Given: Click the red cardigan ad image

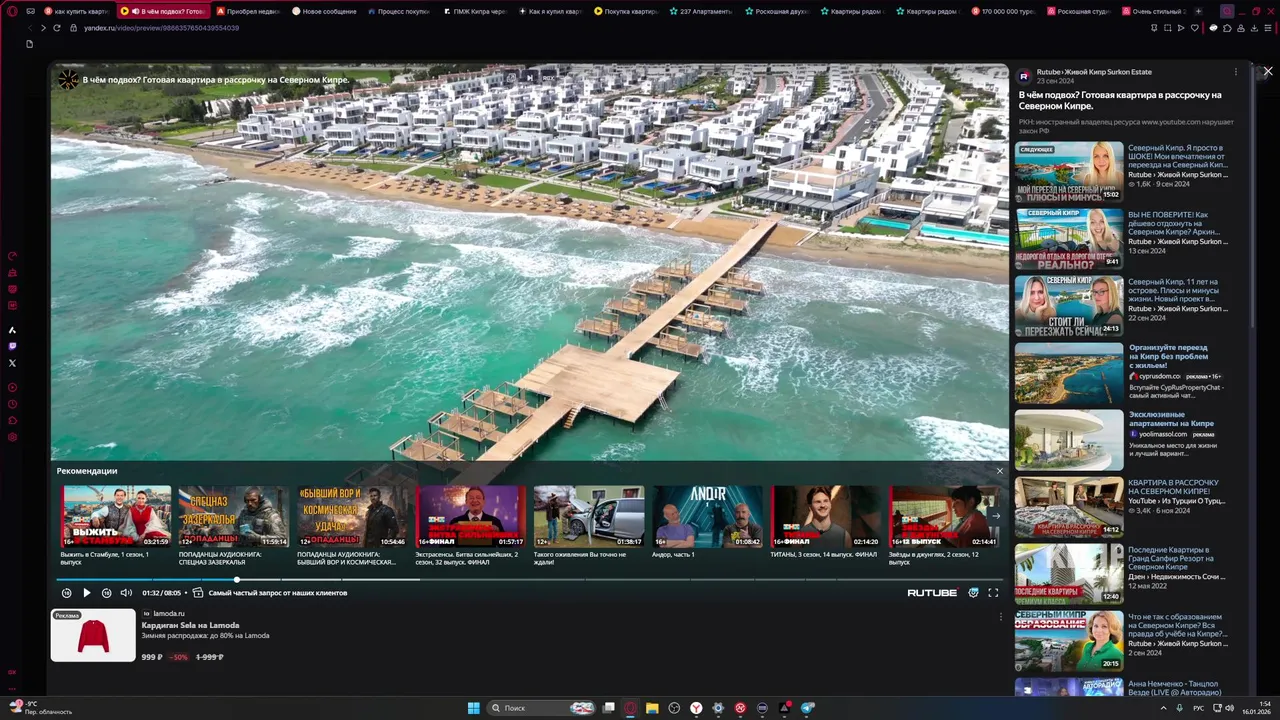Looking at the screenshot, I should click(93, 635).
